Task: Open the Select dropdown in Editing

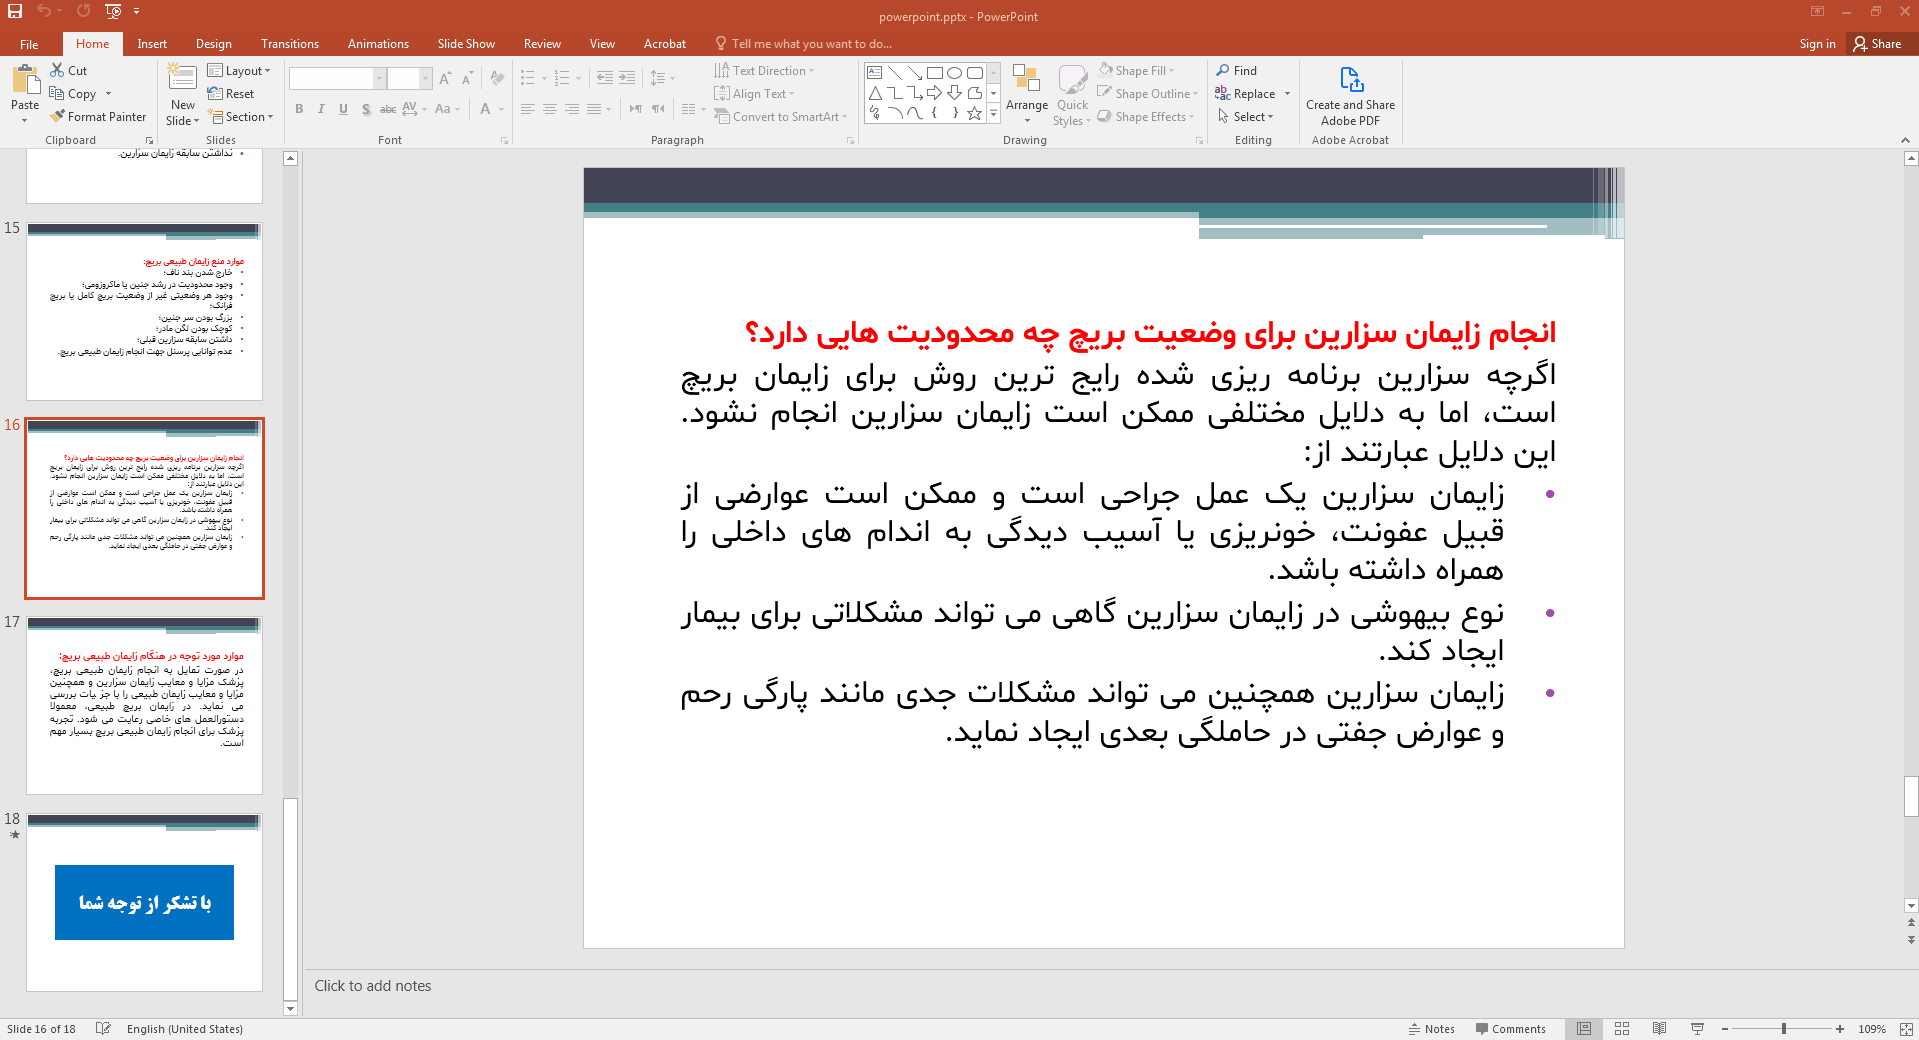Action: click(1245, 117)
